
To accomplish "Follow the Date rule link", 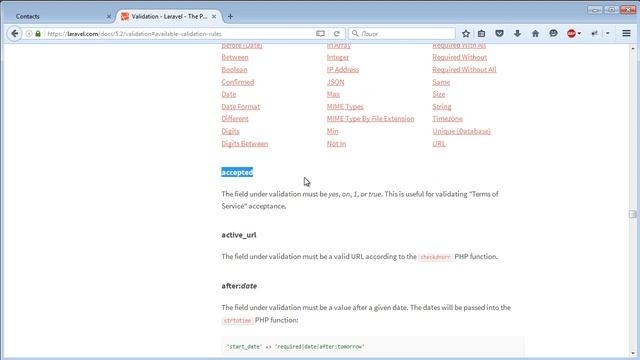I will [x=229, y=94].
